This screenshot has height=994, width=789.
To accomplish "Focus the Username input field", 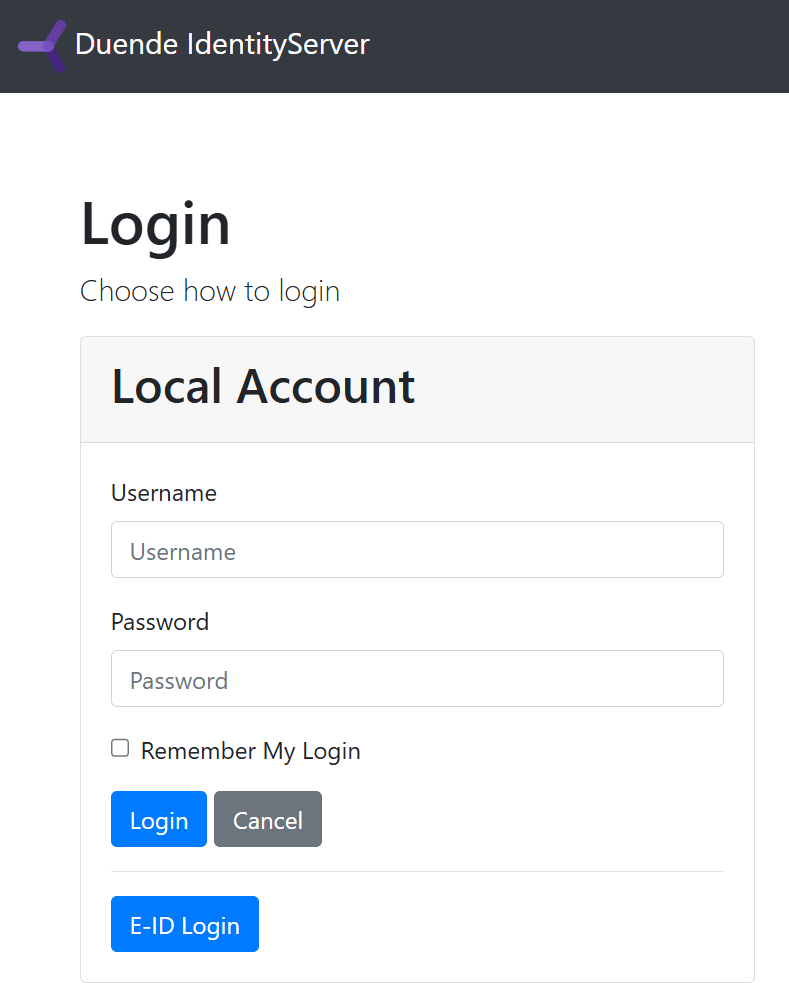I will (417, 550).
